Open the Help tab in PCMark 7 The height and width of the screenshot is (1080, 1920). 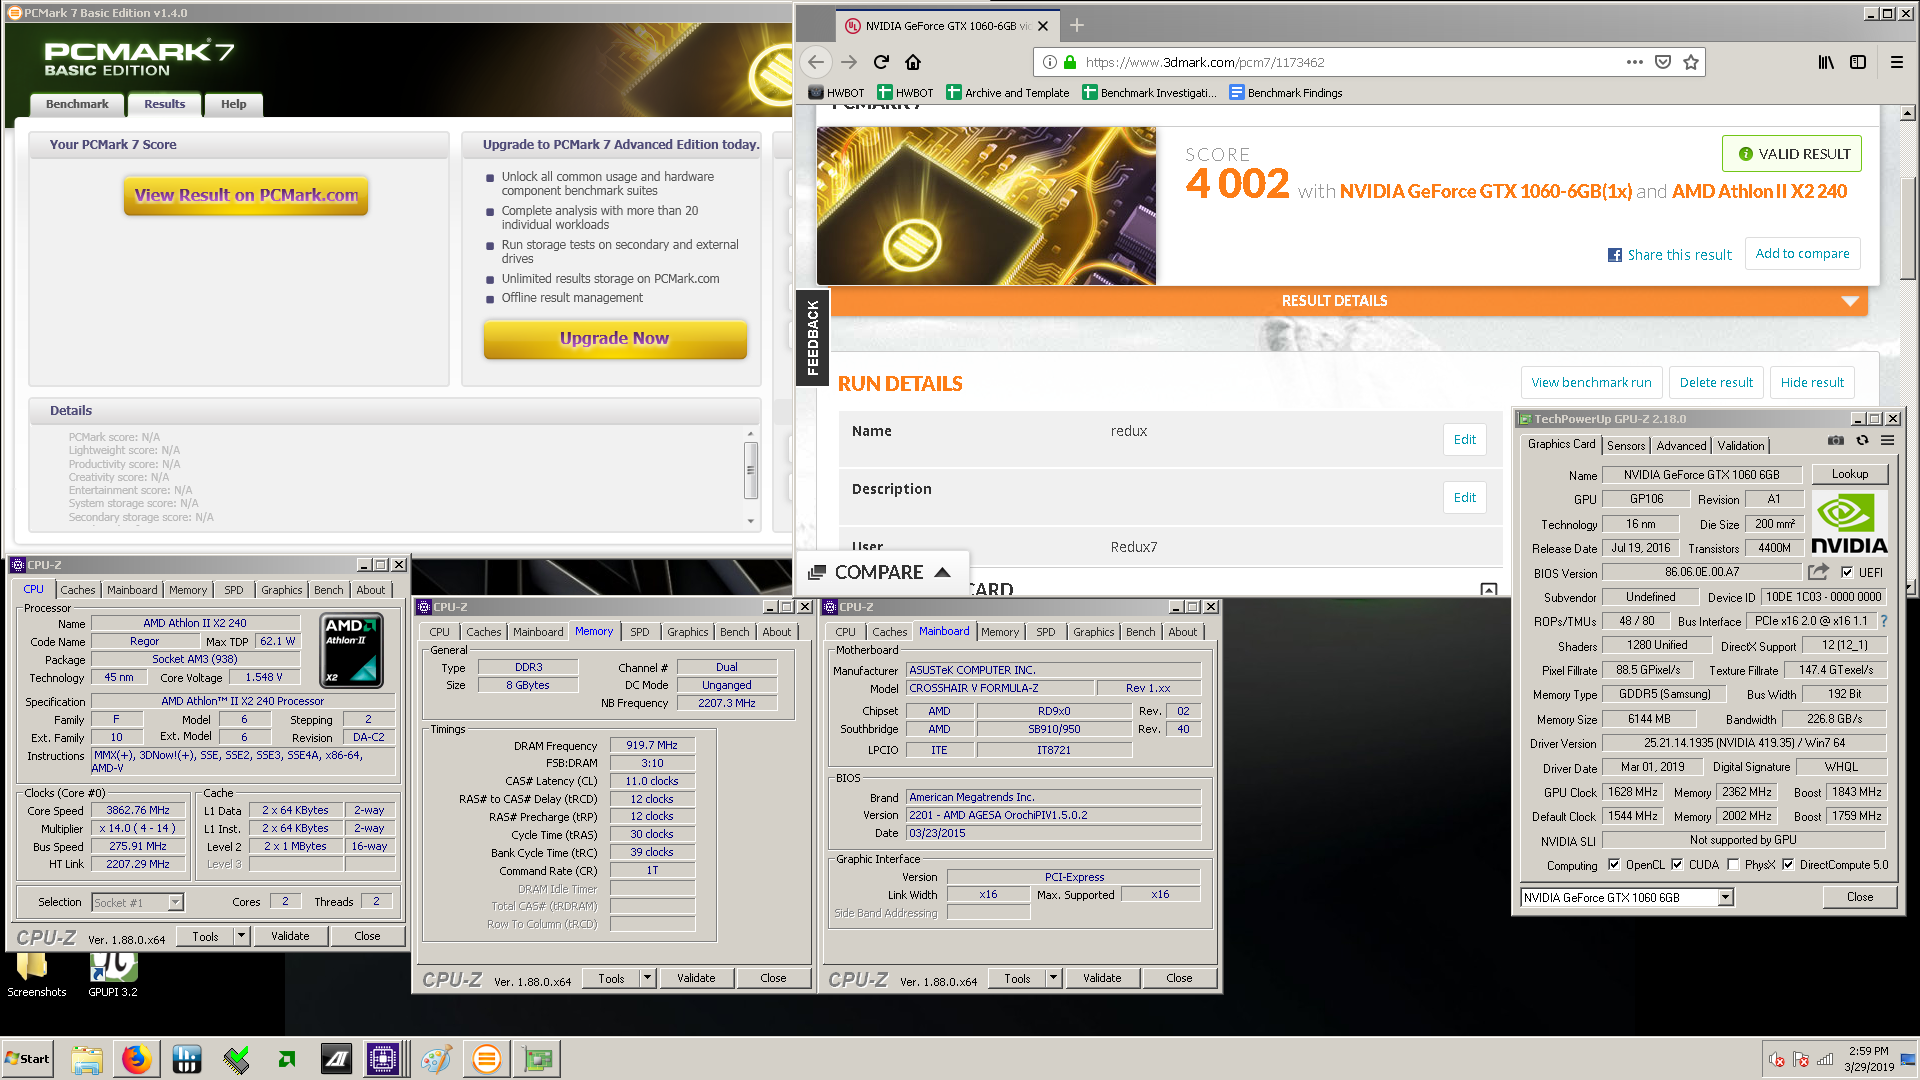coord(233,104)
